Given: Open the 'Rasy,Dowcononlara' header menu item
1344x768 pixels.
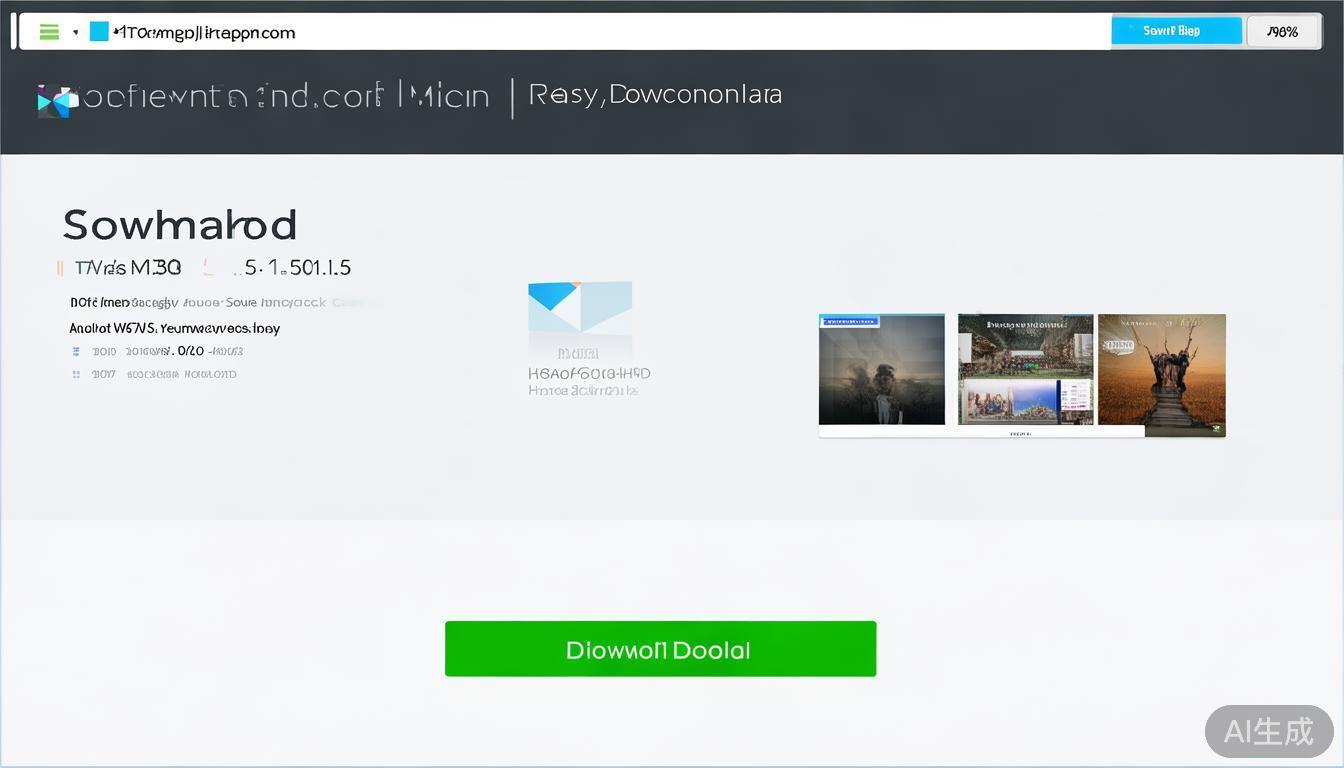Looking at the screenshot, I should pos(655,95).
